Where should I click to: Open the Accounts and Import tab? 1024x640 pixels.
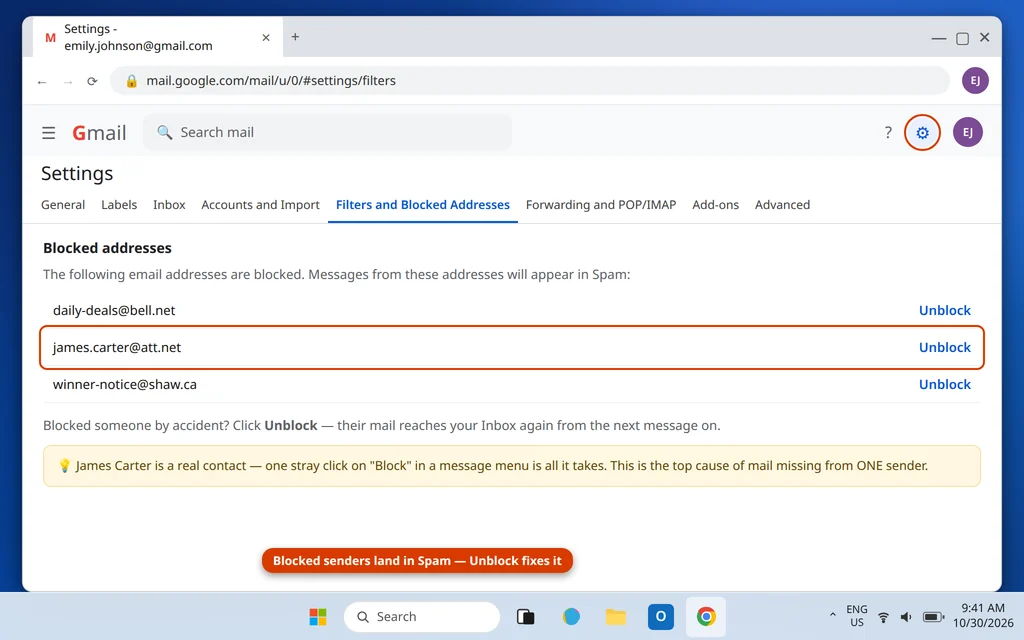261,205
